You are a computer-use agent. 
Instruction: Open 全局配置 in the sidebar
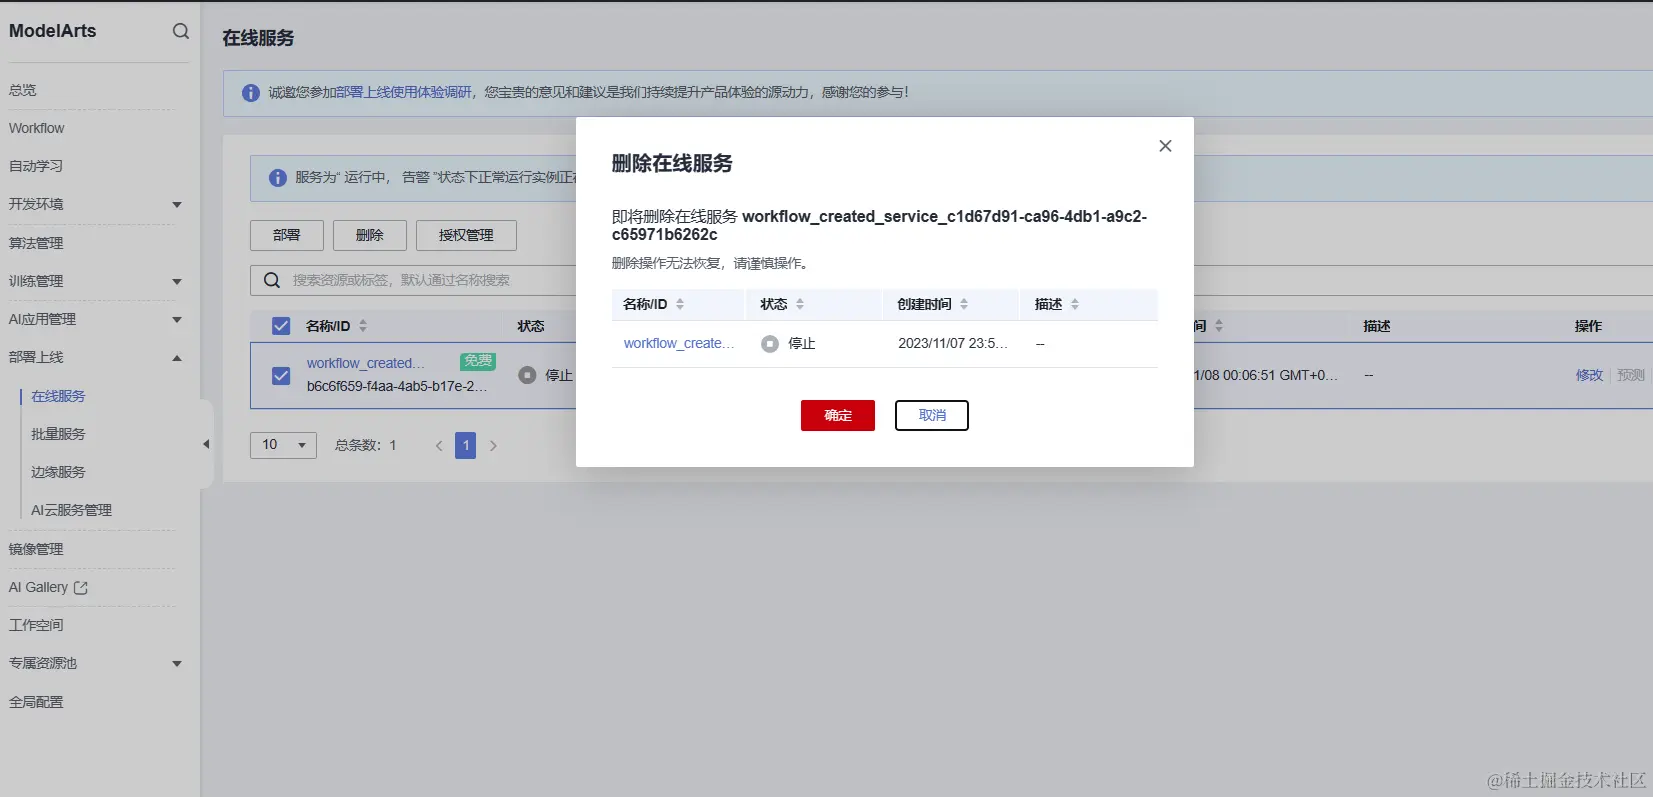[x=36, y=702]
